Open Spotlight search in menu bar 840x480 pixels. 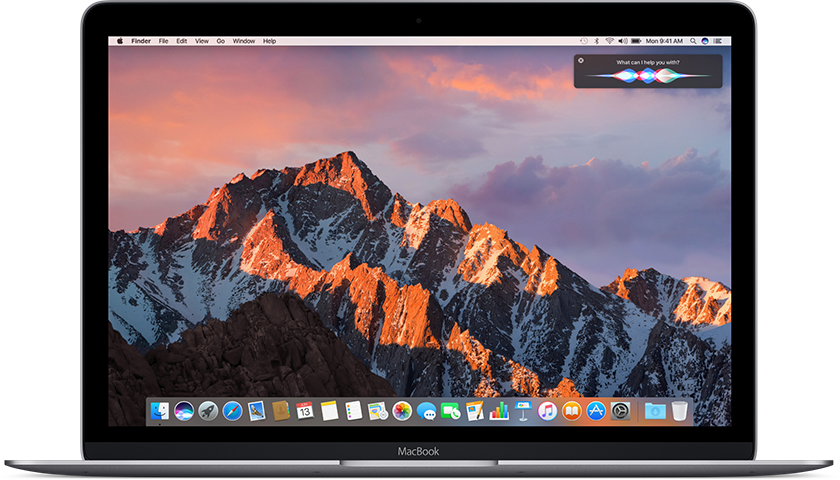(x=691, y=41)
